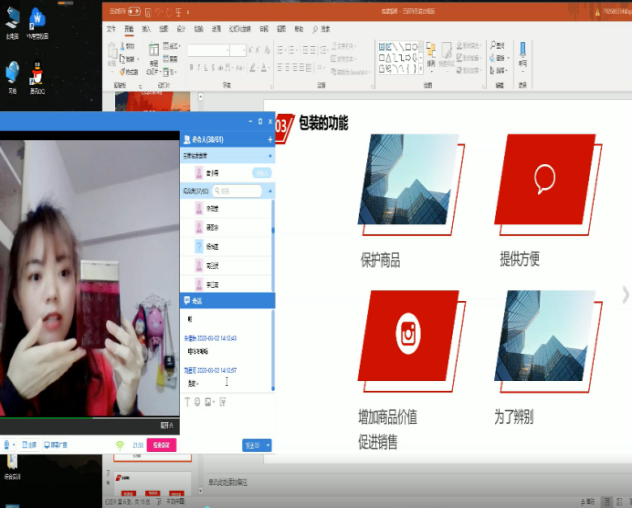Toggle bullet list formatting
Viewport: 632px width, 508px height.
pos(282,50)
